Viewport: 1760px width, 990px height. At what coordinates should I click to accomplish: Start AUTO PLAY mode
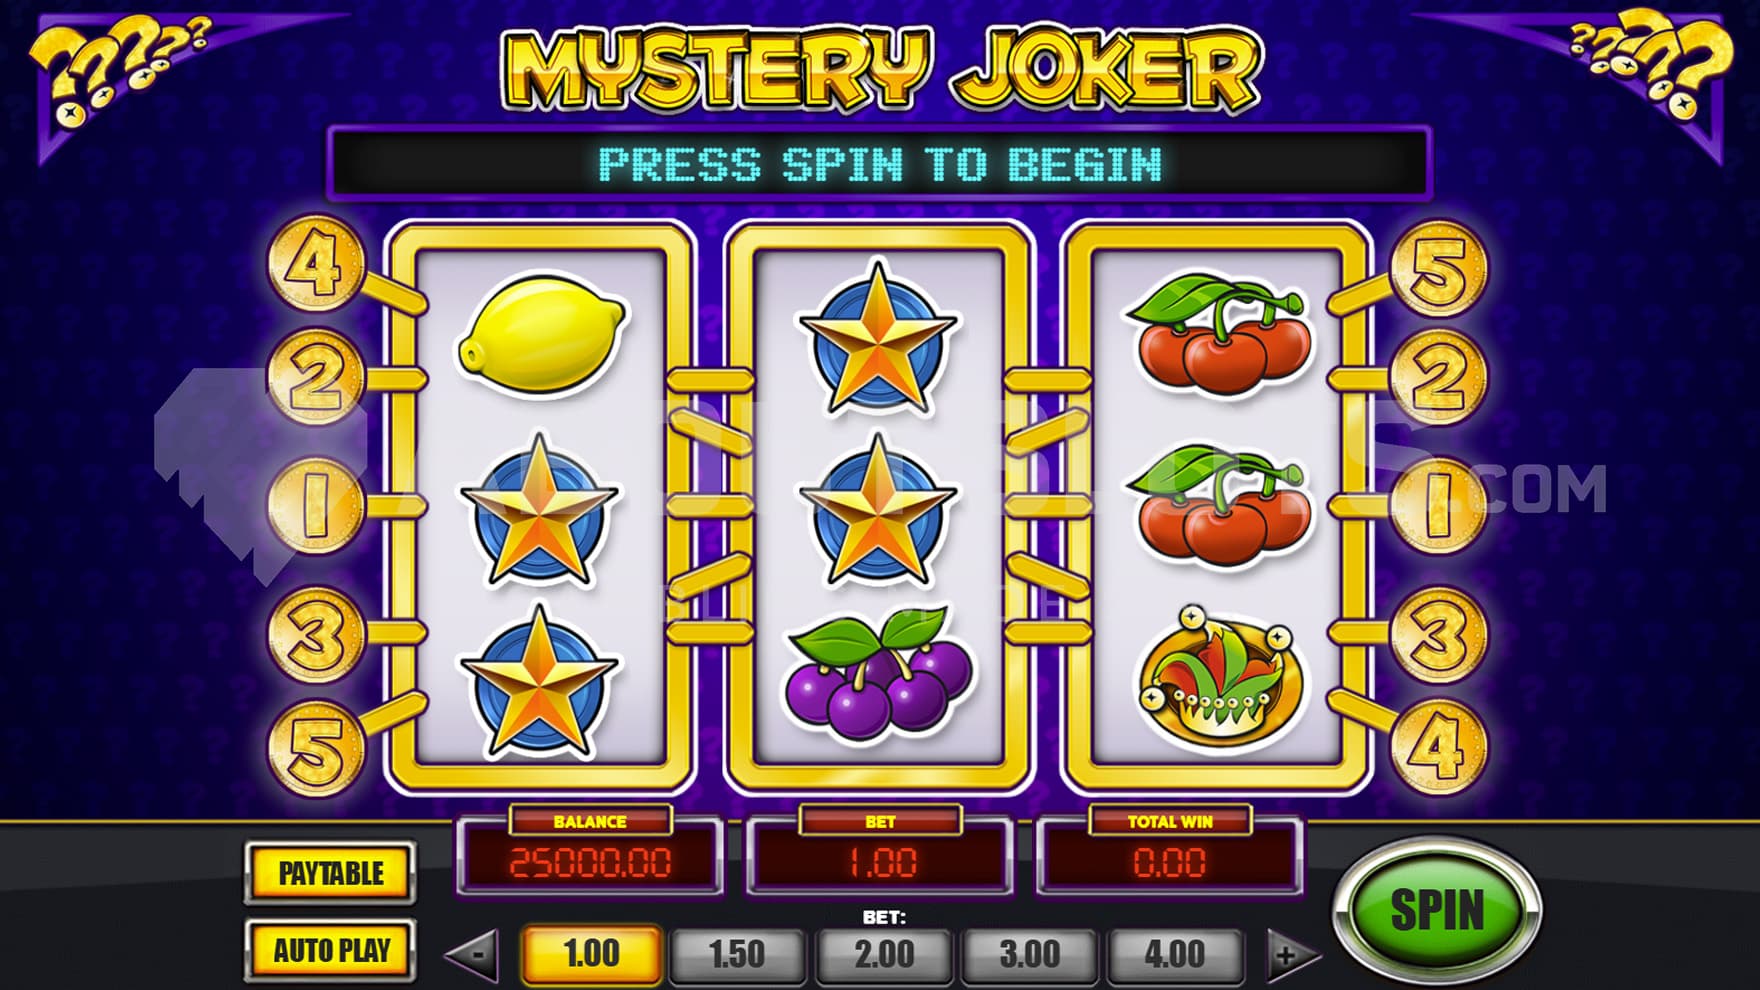pyautogui.click(x=331, y=950)
